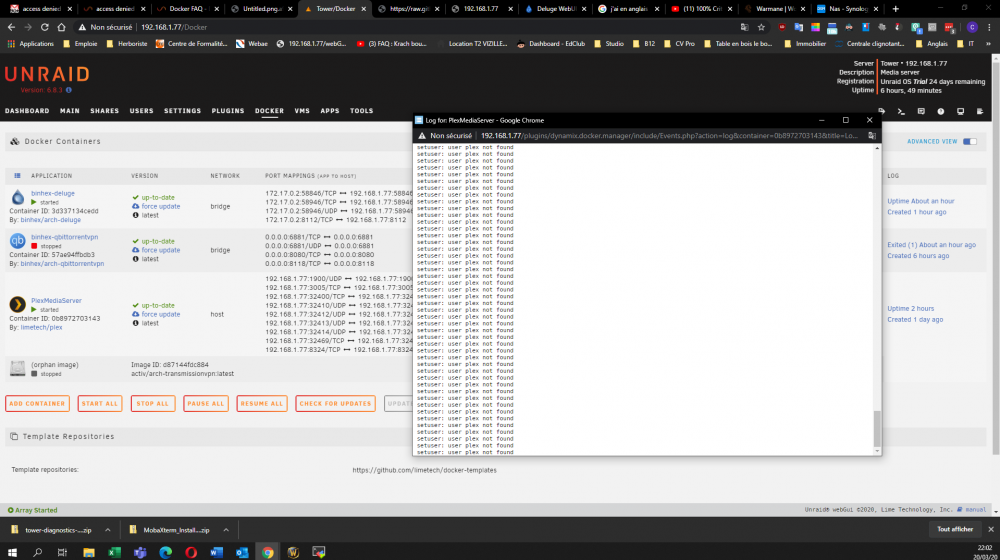This screenshot has width=1000, height=560.
Task: Open the Unraid terminal icon
Action: coord(901,111)
